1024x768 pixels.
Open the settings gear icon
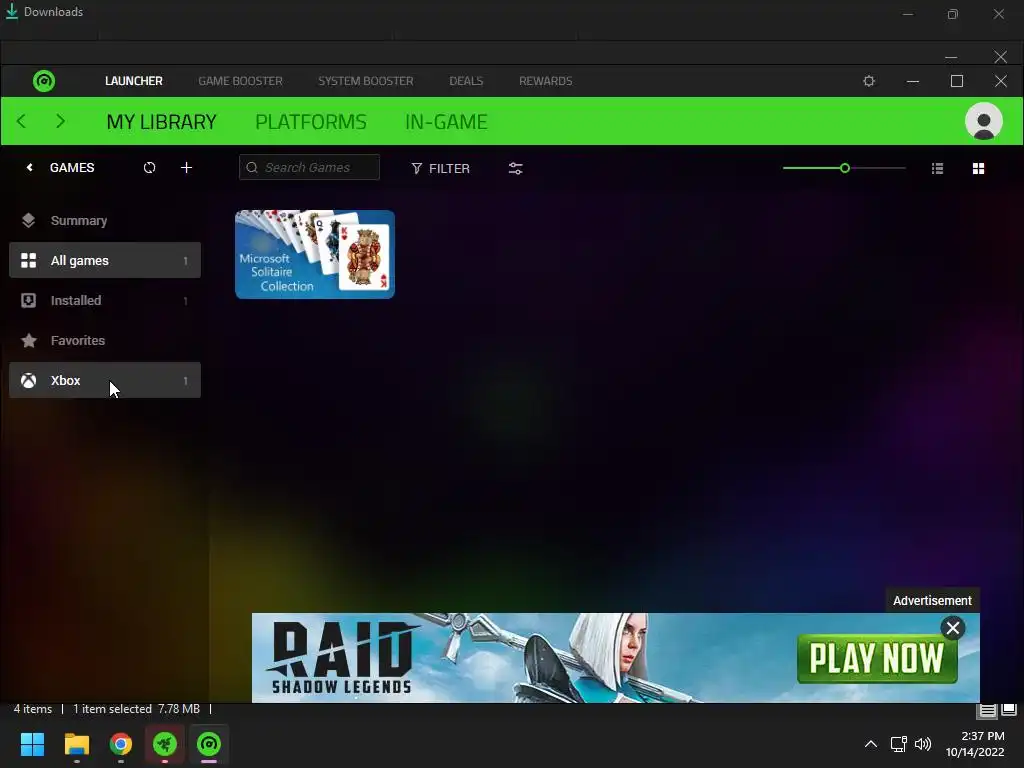point(869,81)
